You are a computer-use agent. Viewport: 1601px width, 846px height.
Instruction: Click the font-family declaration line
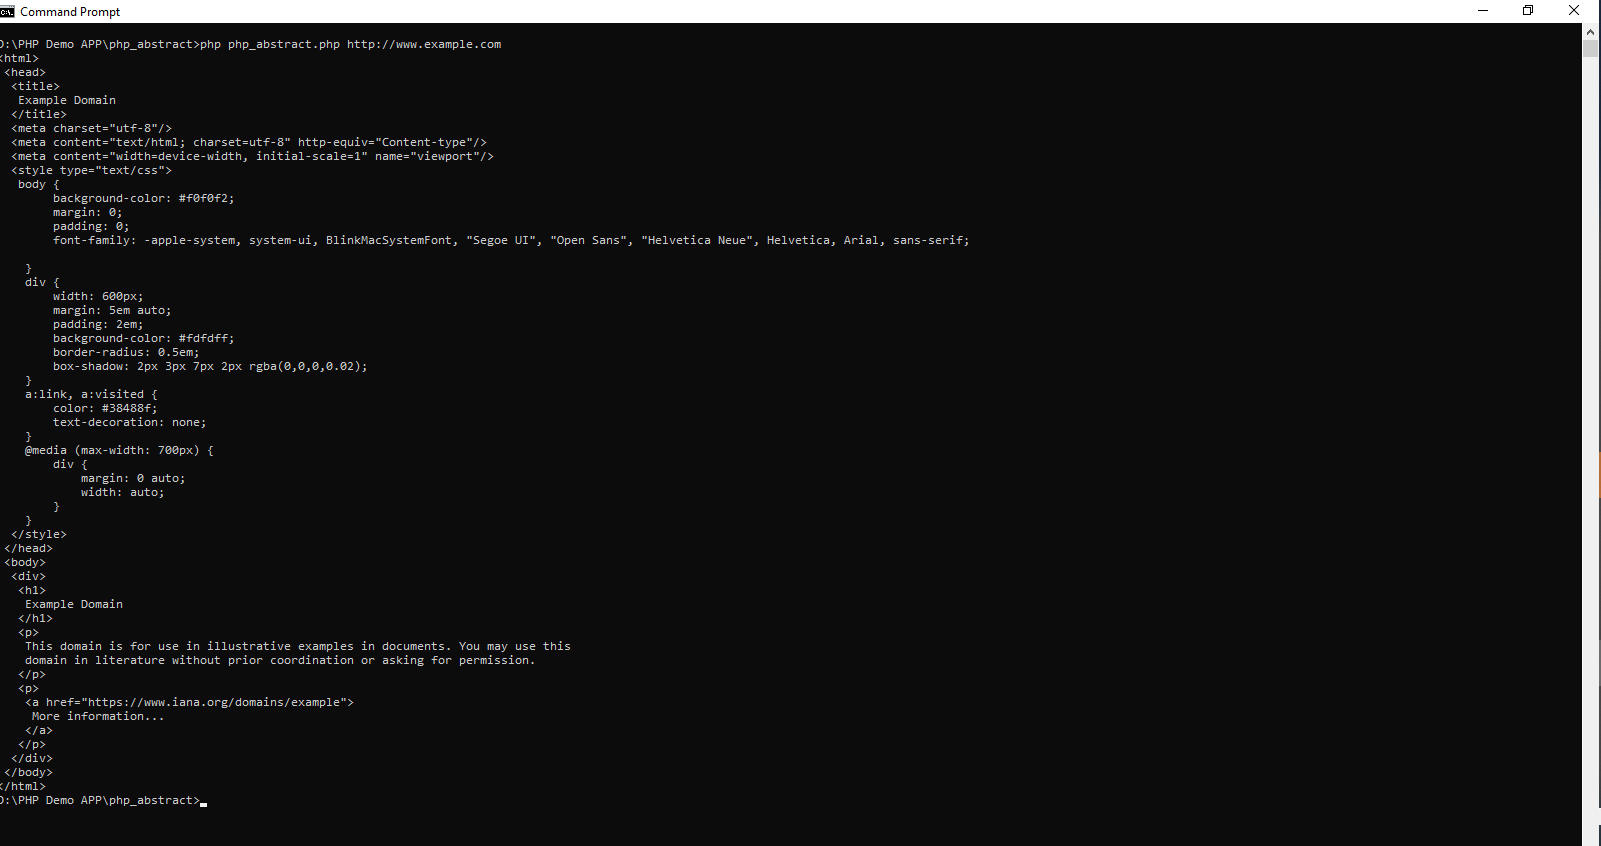tap(511, 240)
